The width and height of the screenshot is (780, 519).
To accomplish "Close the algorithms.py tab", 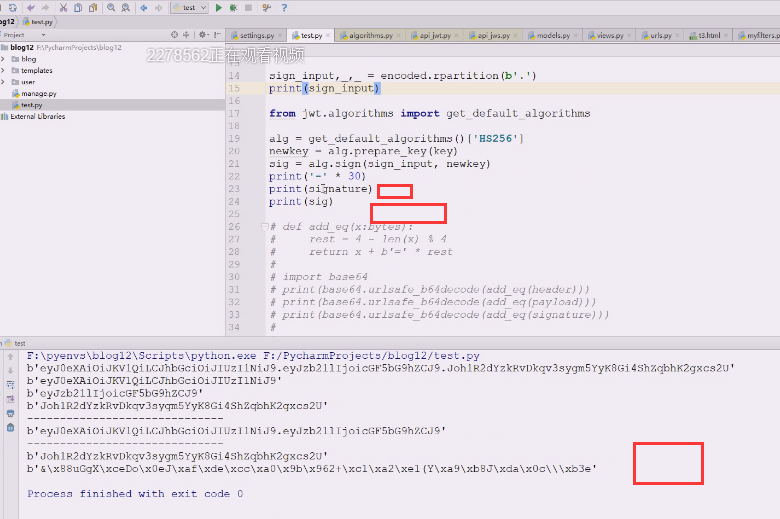I will [398, 35].
